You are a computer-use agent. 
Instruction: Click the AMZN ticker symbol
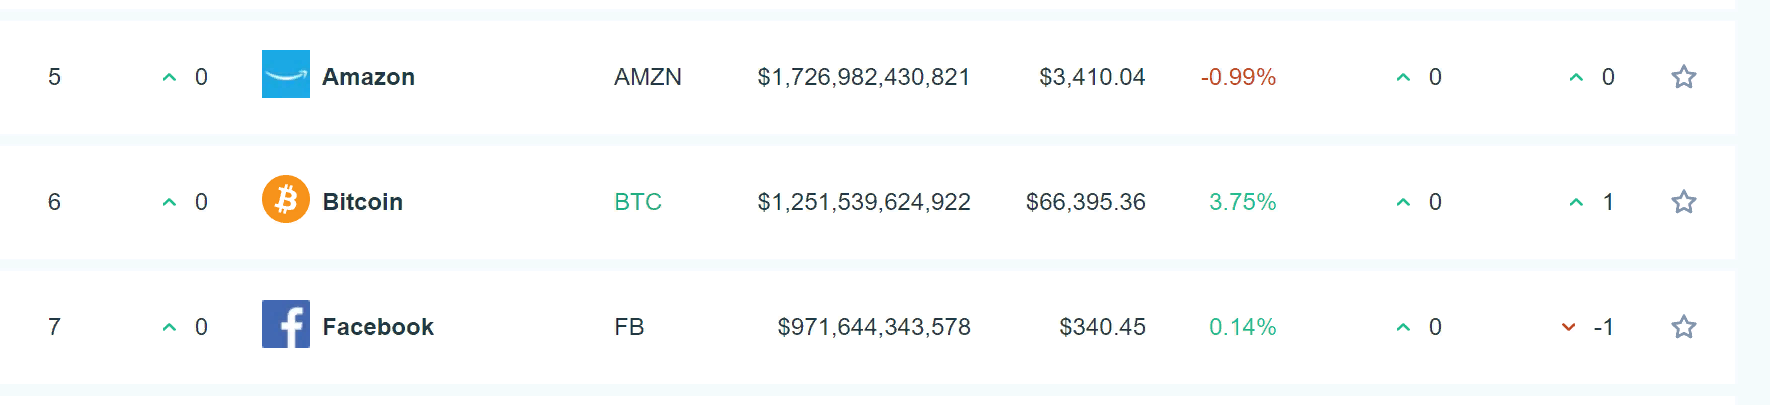(648, 77)
